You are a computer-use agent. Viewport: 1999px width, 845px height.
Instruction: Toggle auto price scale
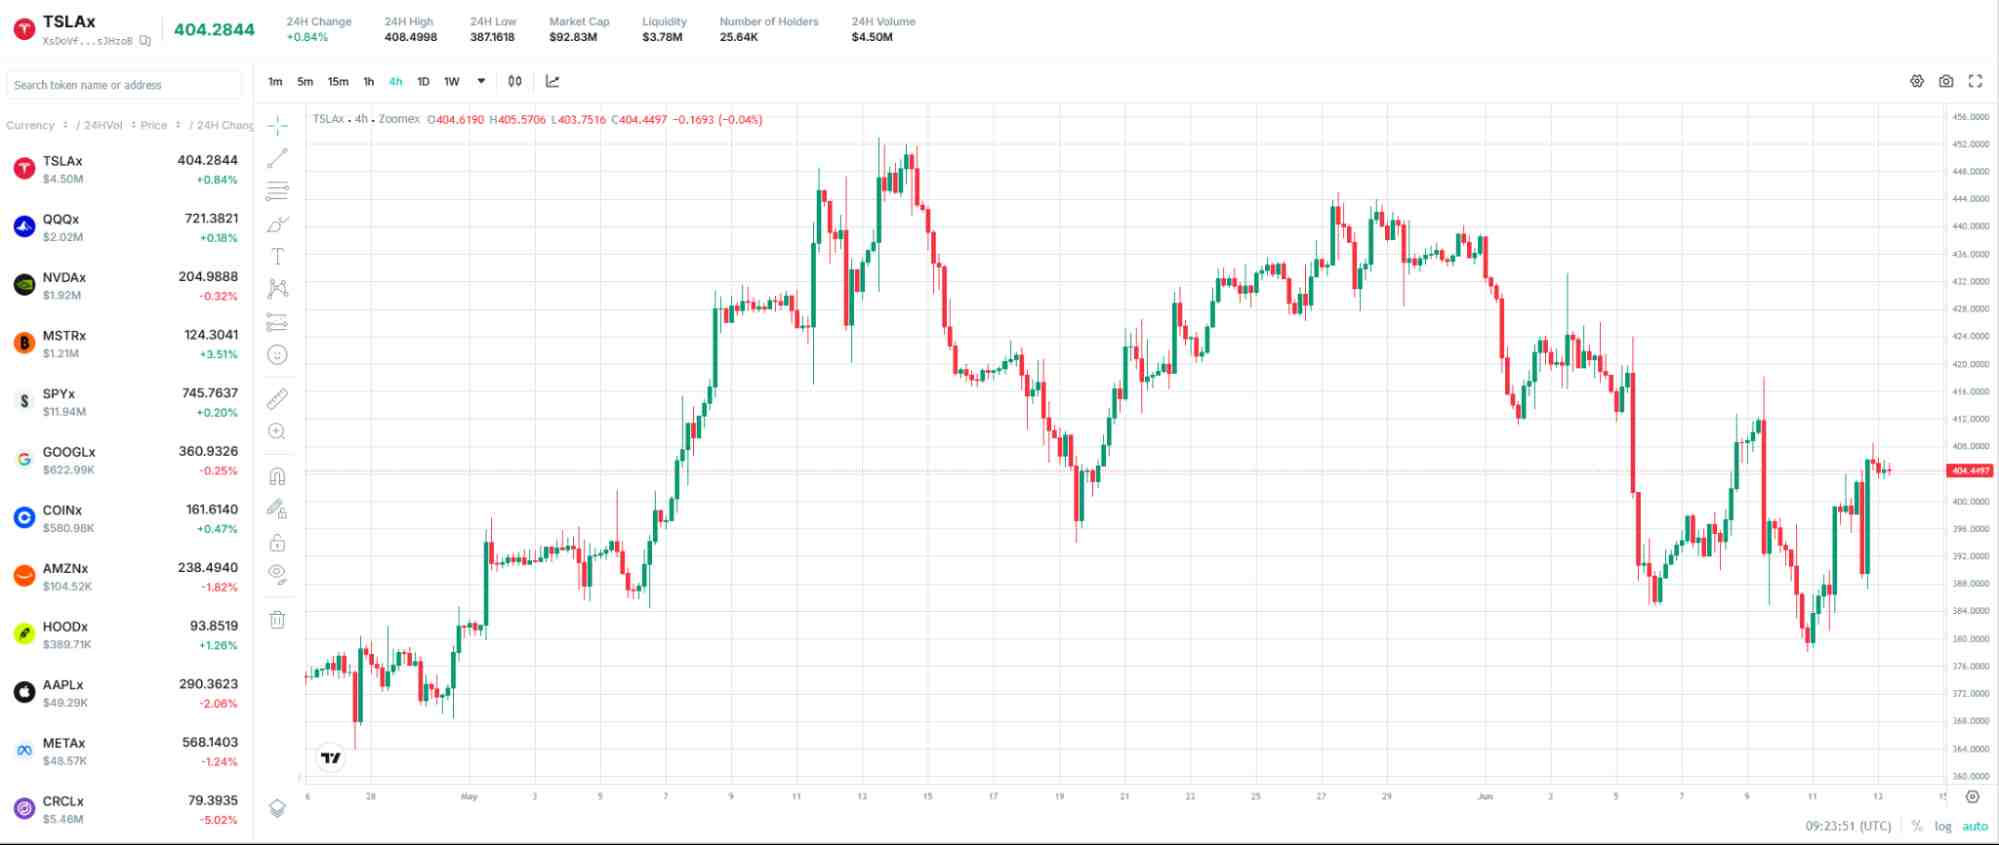(1975, 826)
